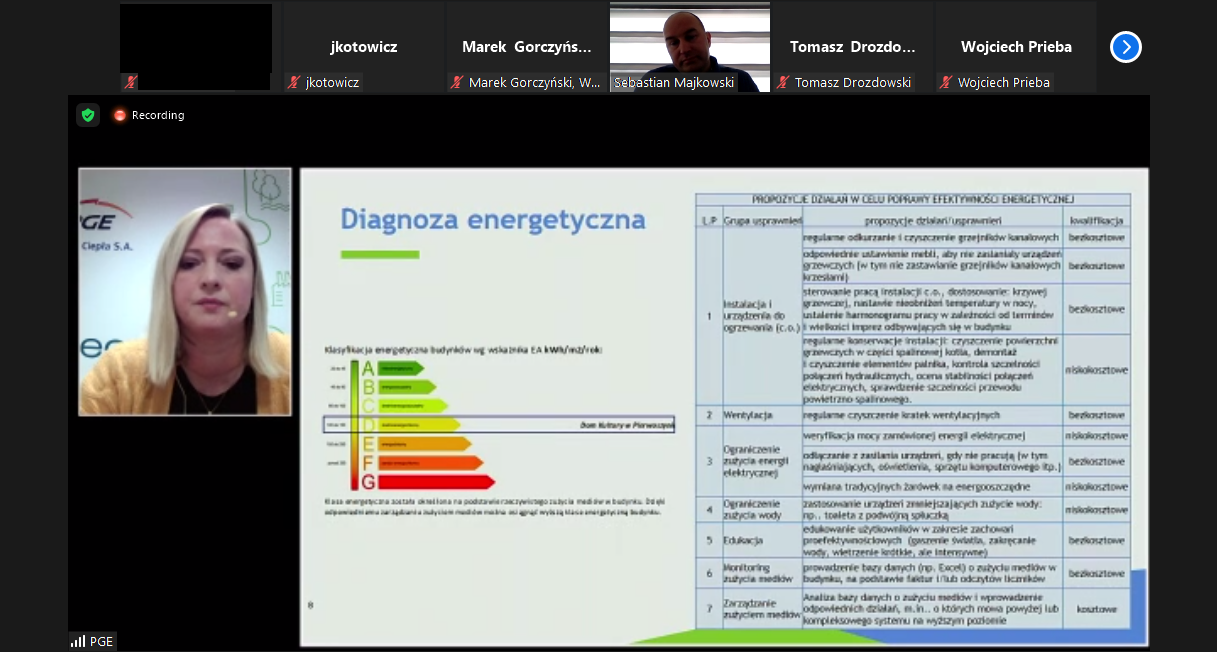The width and height of the screenshot is (1217, 652).
Task: Click the signal bars icon next to PGE
Action: [78, 641]
